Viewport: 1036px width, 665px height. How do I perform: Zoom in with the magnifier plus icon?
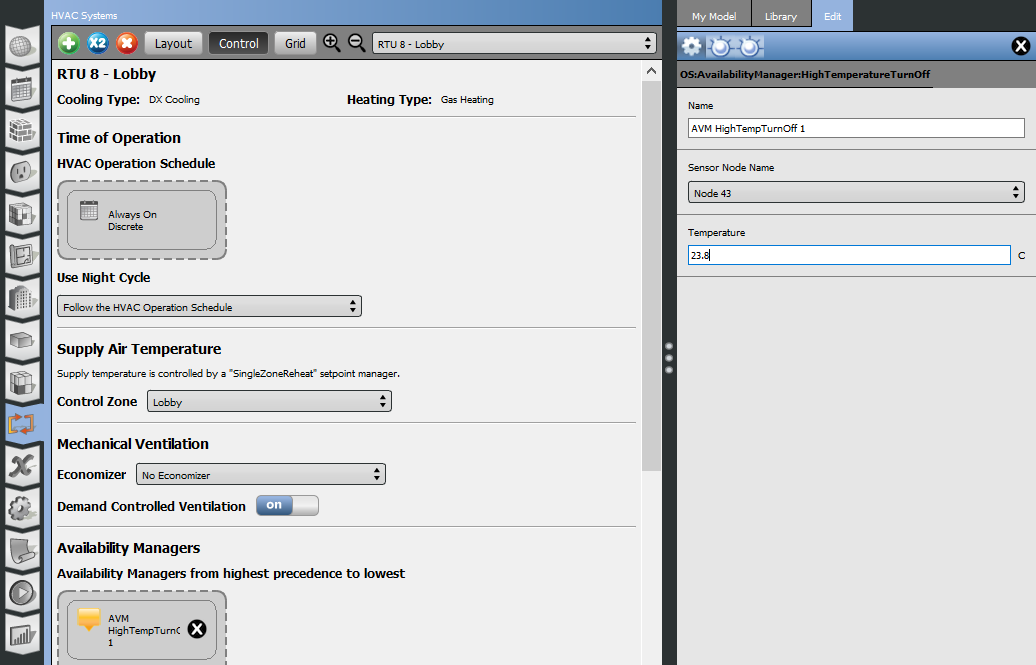tap(332, 43)
